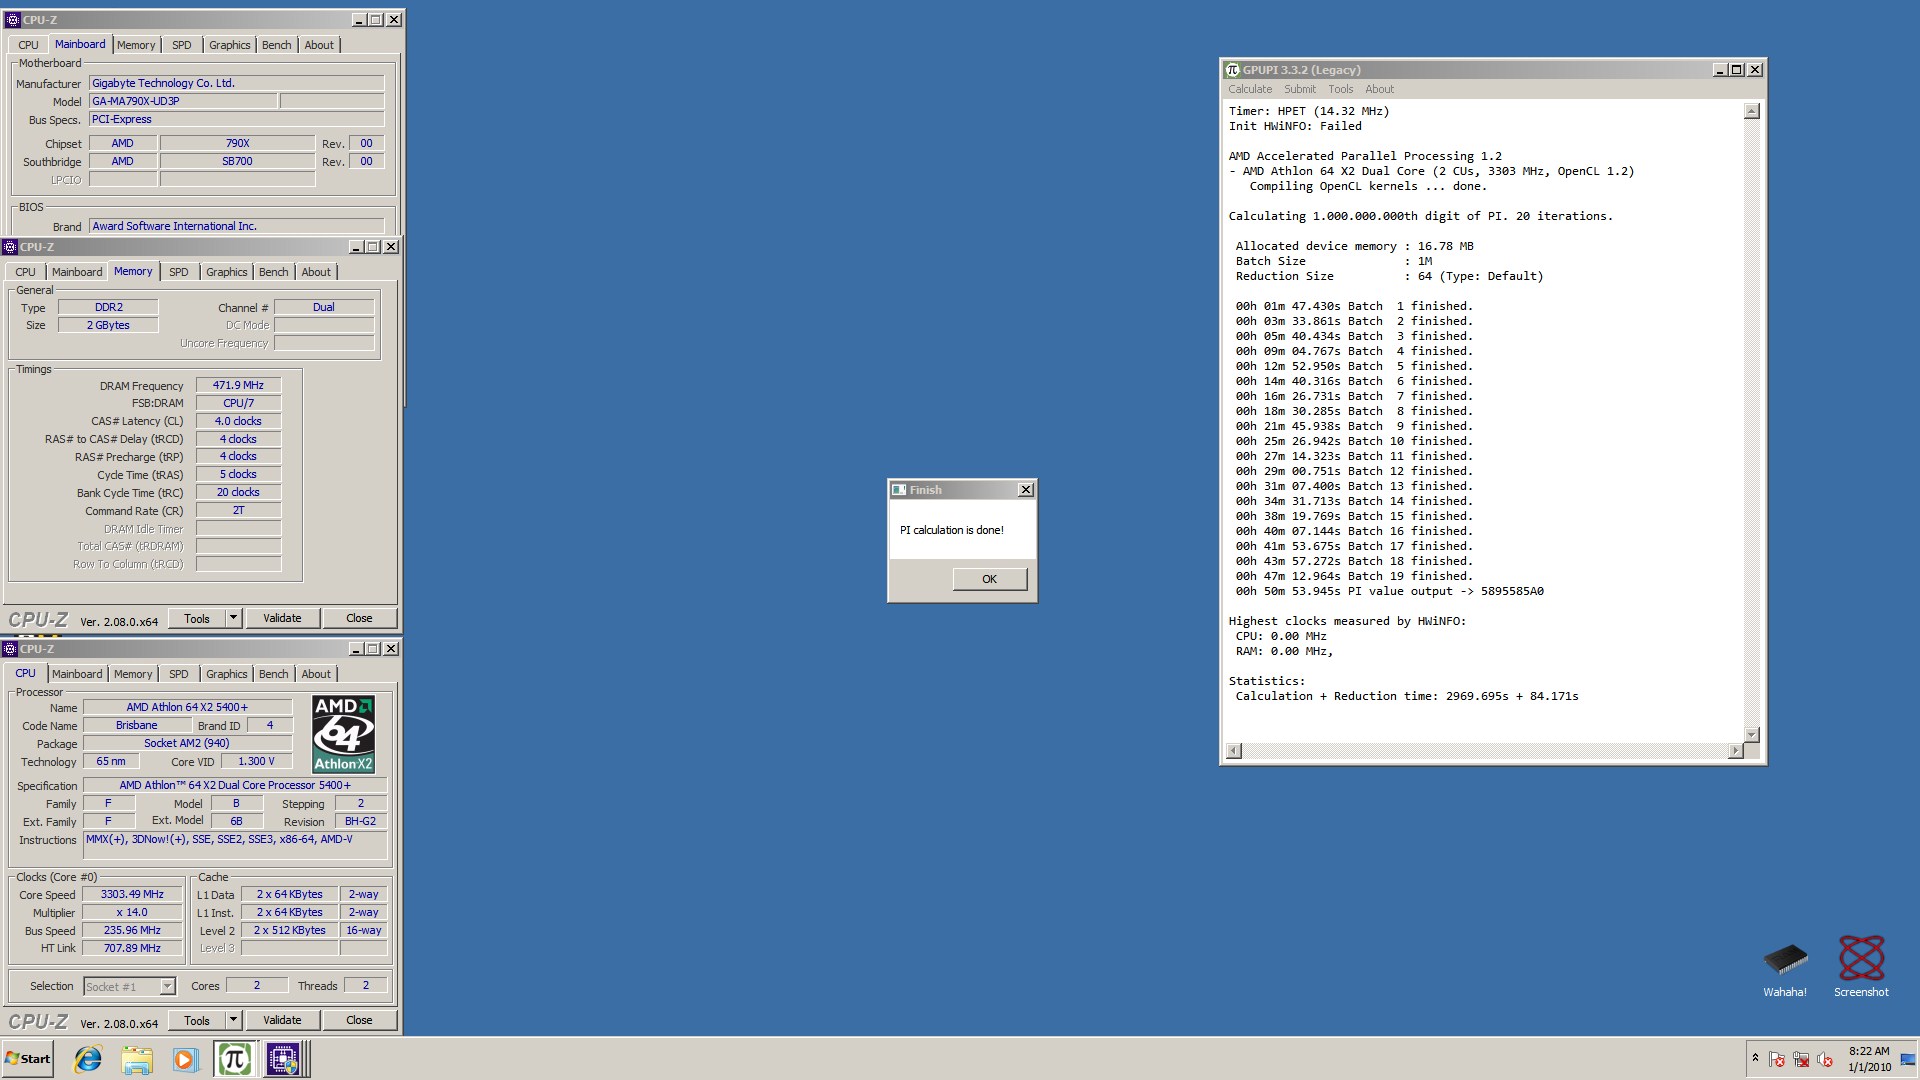Click the Action Center flag tray icon
This screenshot has width=1920, height=1080.
1777,1059
